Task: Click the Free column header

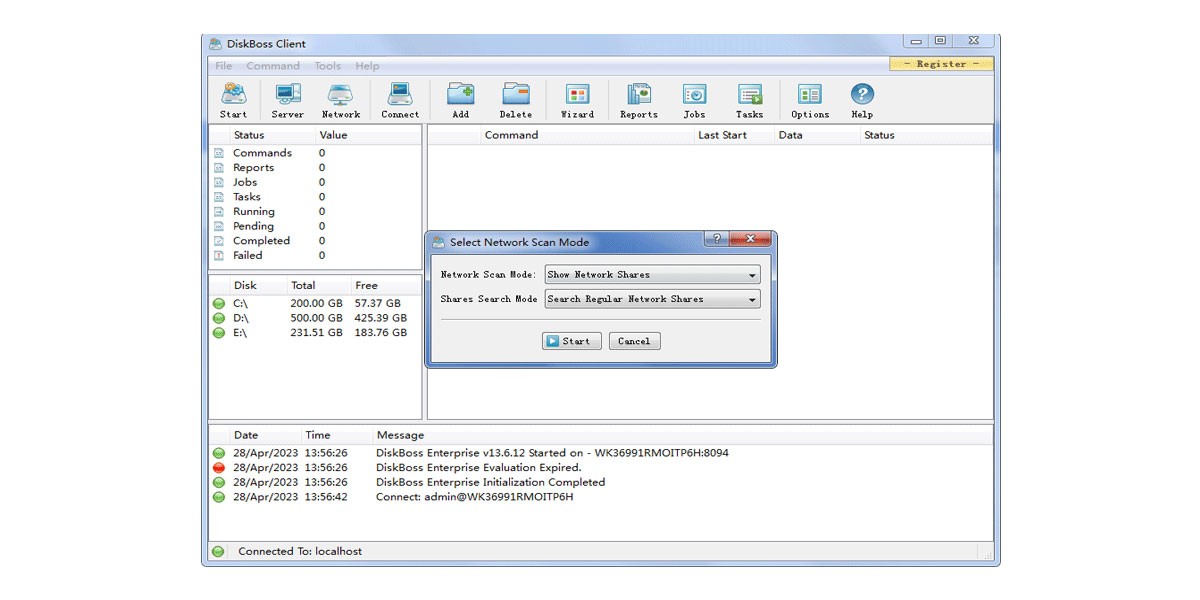Action: point(366,285)
